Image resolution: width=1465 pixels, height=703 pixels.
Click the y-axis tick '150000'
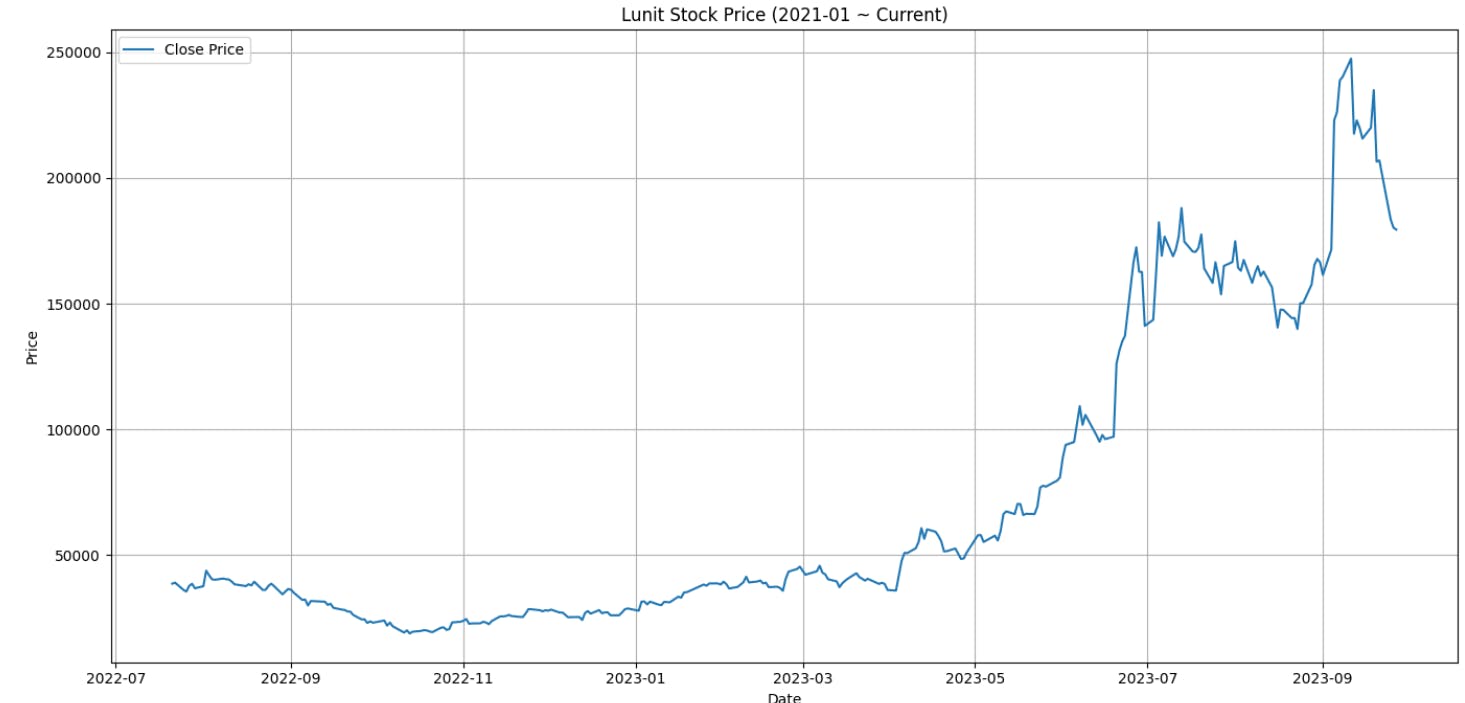coord(73,304)
